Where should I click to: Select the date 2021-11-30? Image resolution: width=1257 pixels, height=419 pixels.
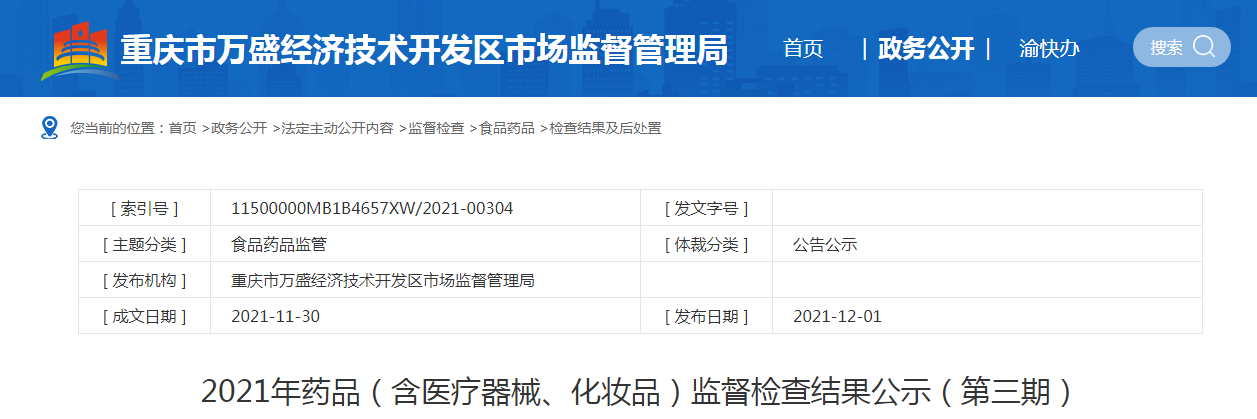click(x=275, y=316)
